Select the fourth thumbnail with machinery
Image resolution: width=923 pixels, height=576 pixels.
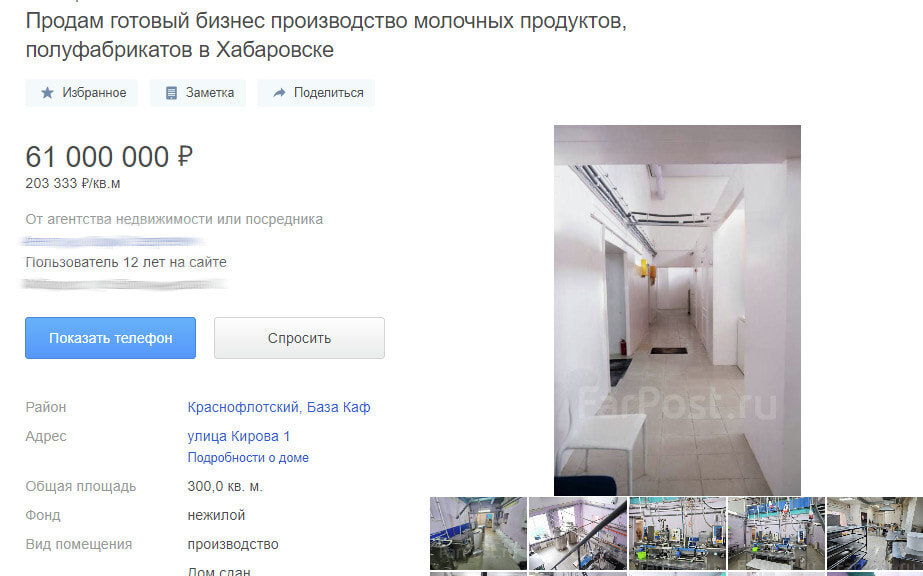click(x=776, y=534)
